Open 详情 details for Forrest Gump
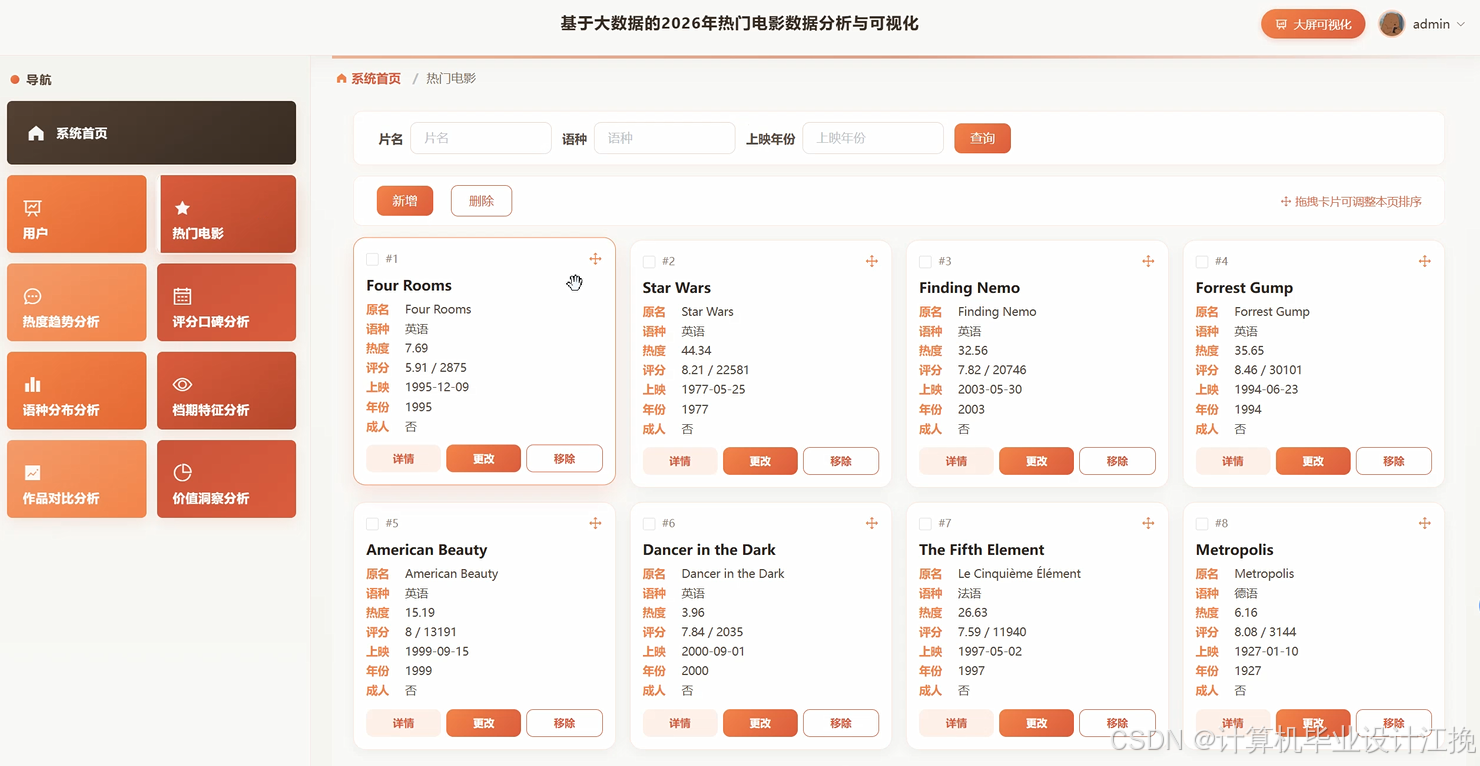This screenshot has height=766, width=1480. tap(1233, 461)
